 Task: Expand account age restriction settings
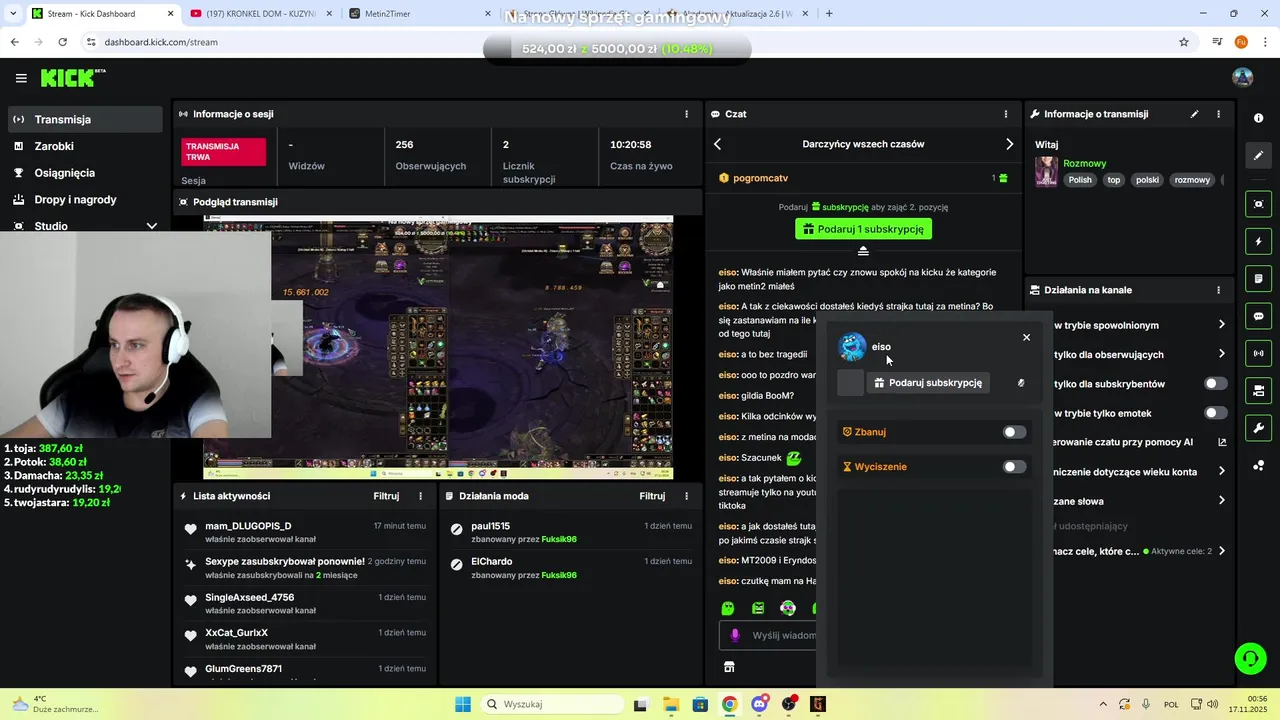click(x=1221, y=472)
